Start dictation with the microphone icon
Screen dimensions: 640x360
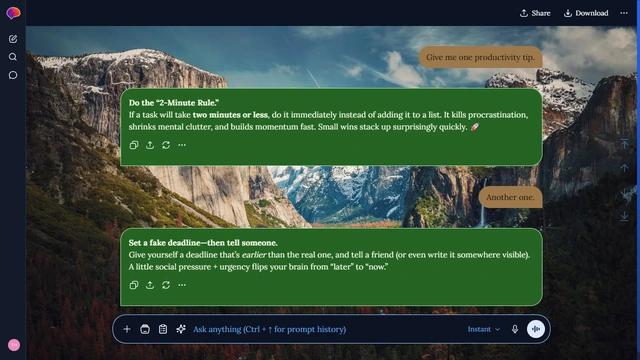coord(515,329)
